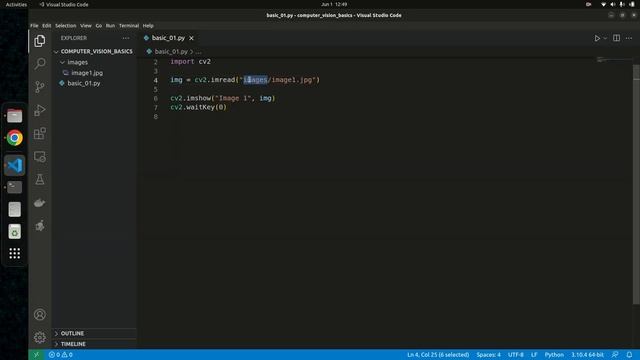640x360 pixels.
Task: Click the editor vertical scrollbar
Action: pyautogui.click(x=636, y=184)
